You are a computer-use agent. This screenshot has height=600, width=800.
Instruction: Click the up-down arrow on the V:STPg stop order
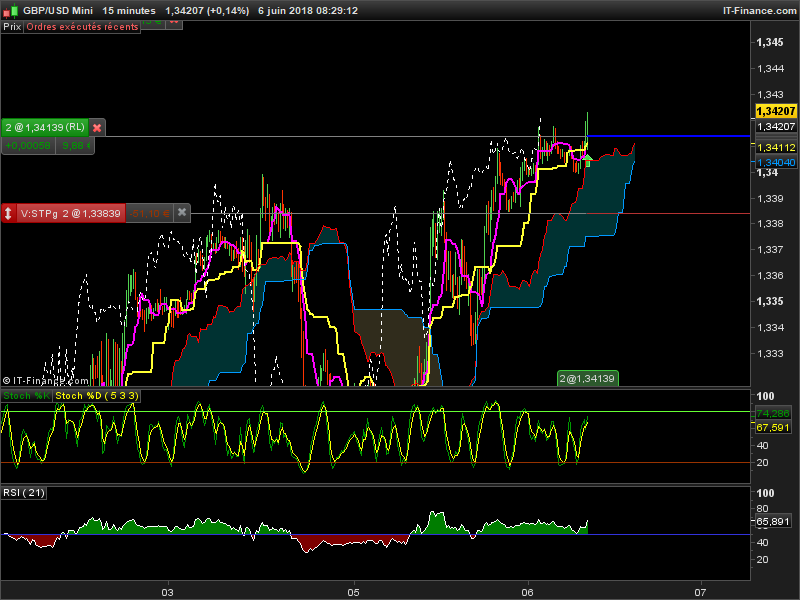(8, 213)
